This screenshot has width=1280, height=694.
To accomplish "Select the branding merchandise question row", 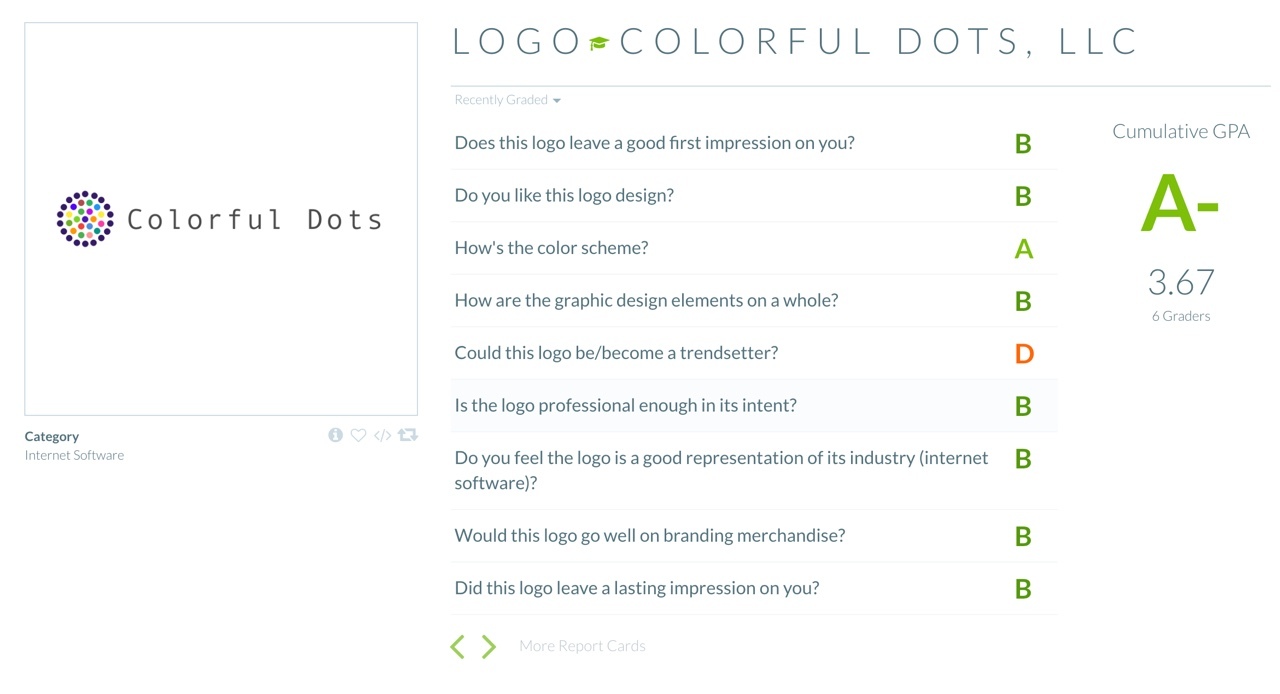I will (x=754, y=536).
